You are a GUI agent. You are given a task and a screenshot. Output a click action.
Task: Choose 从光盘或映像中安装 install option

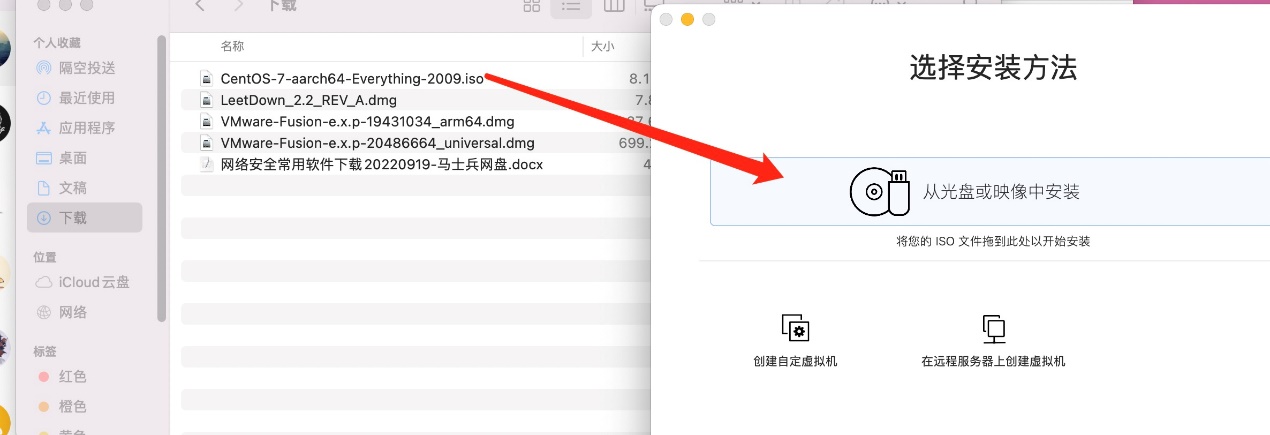tap(990, 191)
